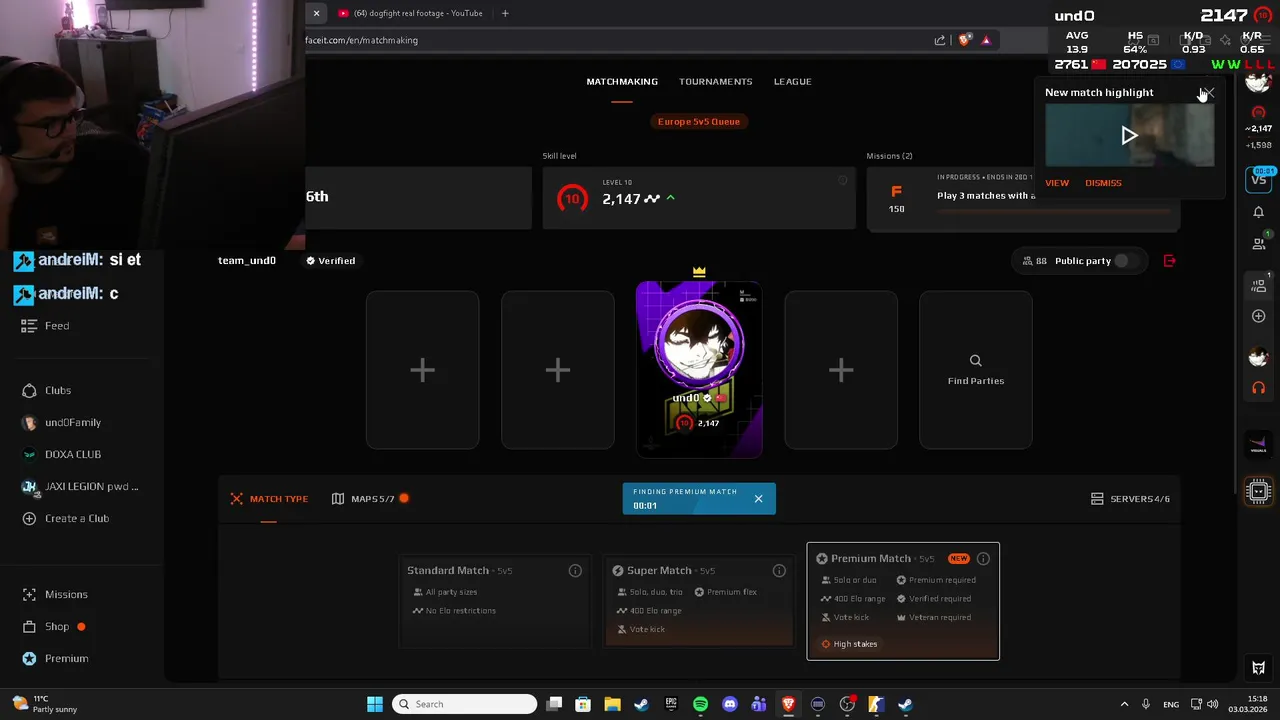Close the match highlight notification

click(1208, 92)
